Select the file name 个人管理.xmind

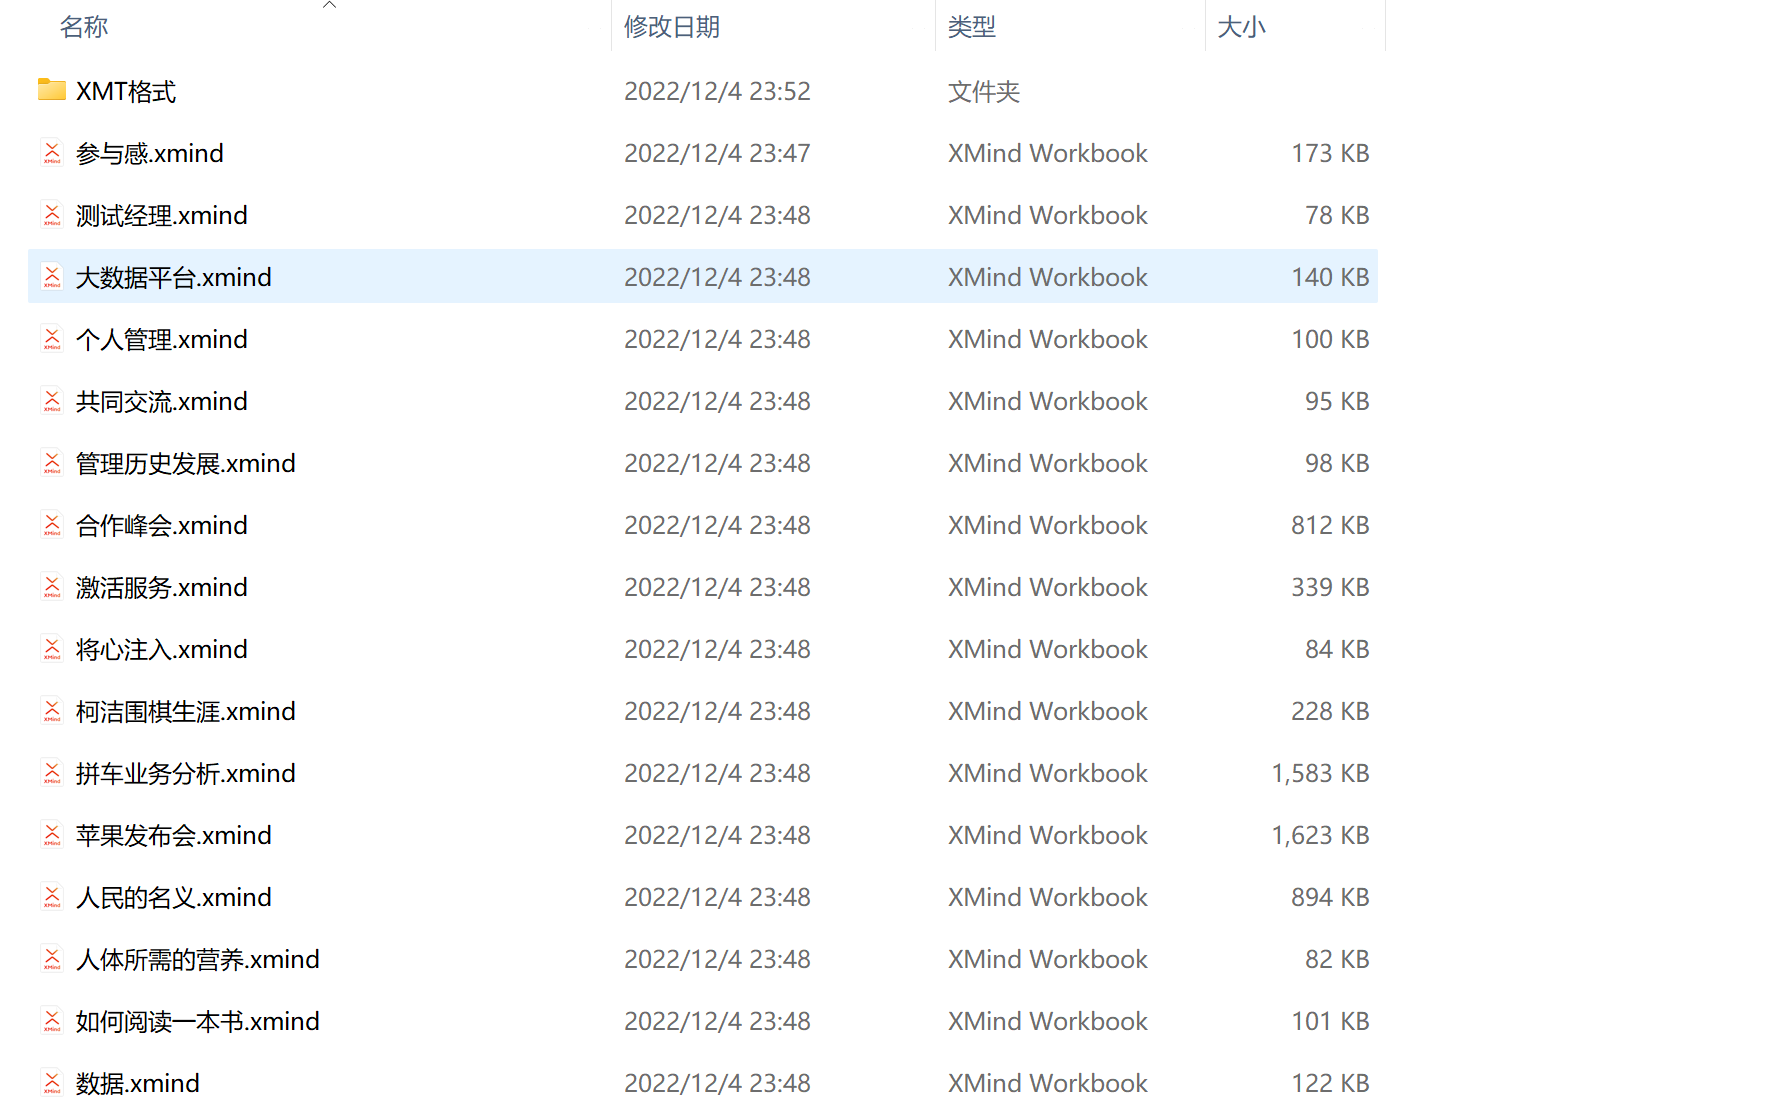point(162,339)
